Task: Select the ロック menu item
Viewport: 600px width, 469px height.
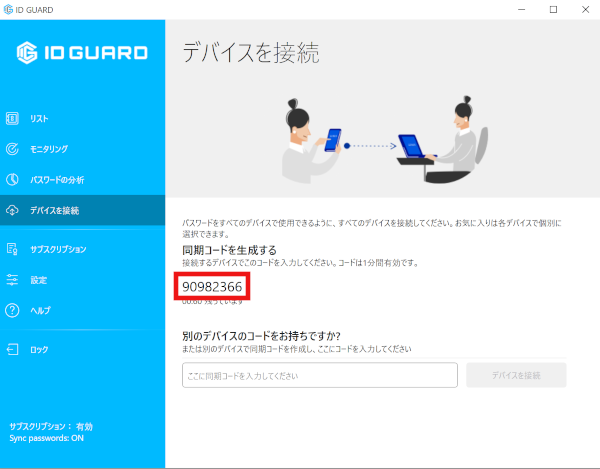Action: click(82, 349)
